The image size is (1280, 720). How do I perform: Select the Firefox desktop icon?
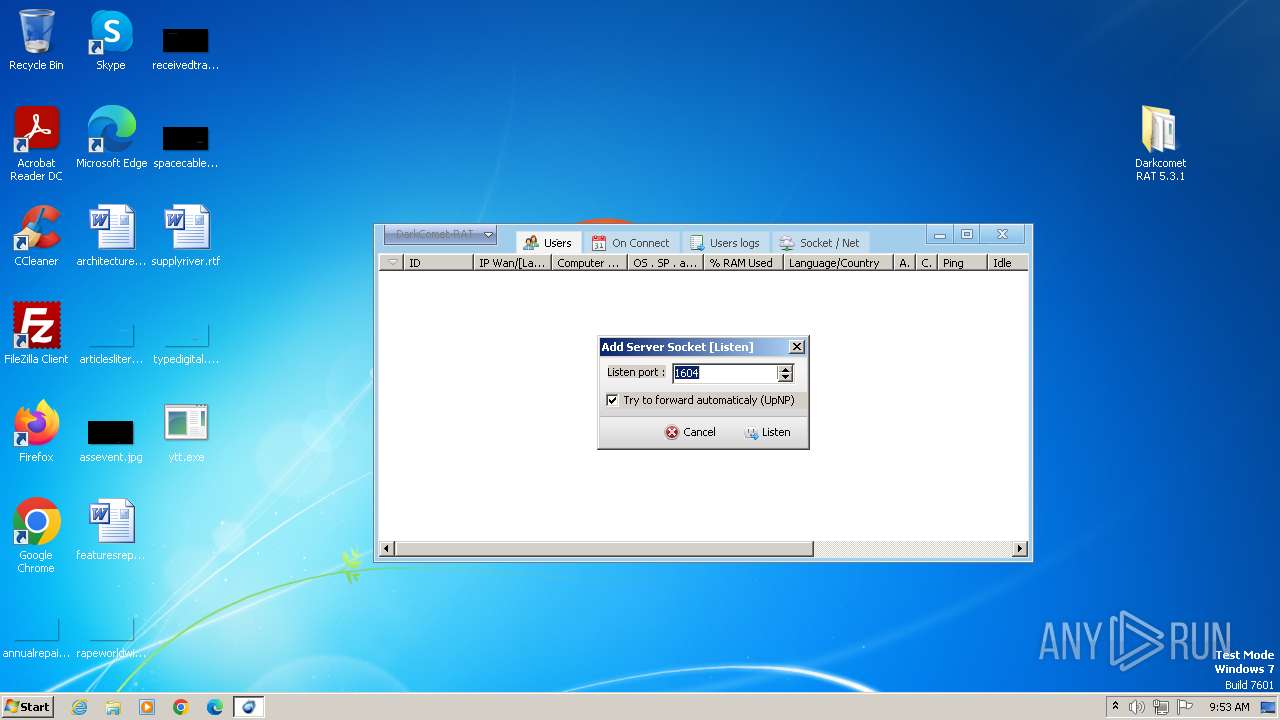[x=36, y=431]
